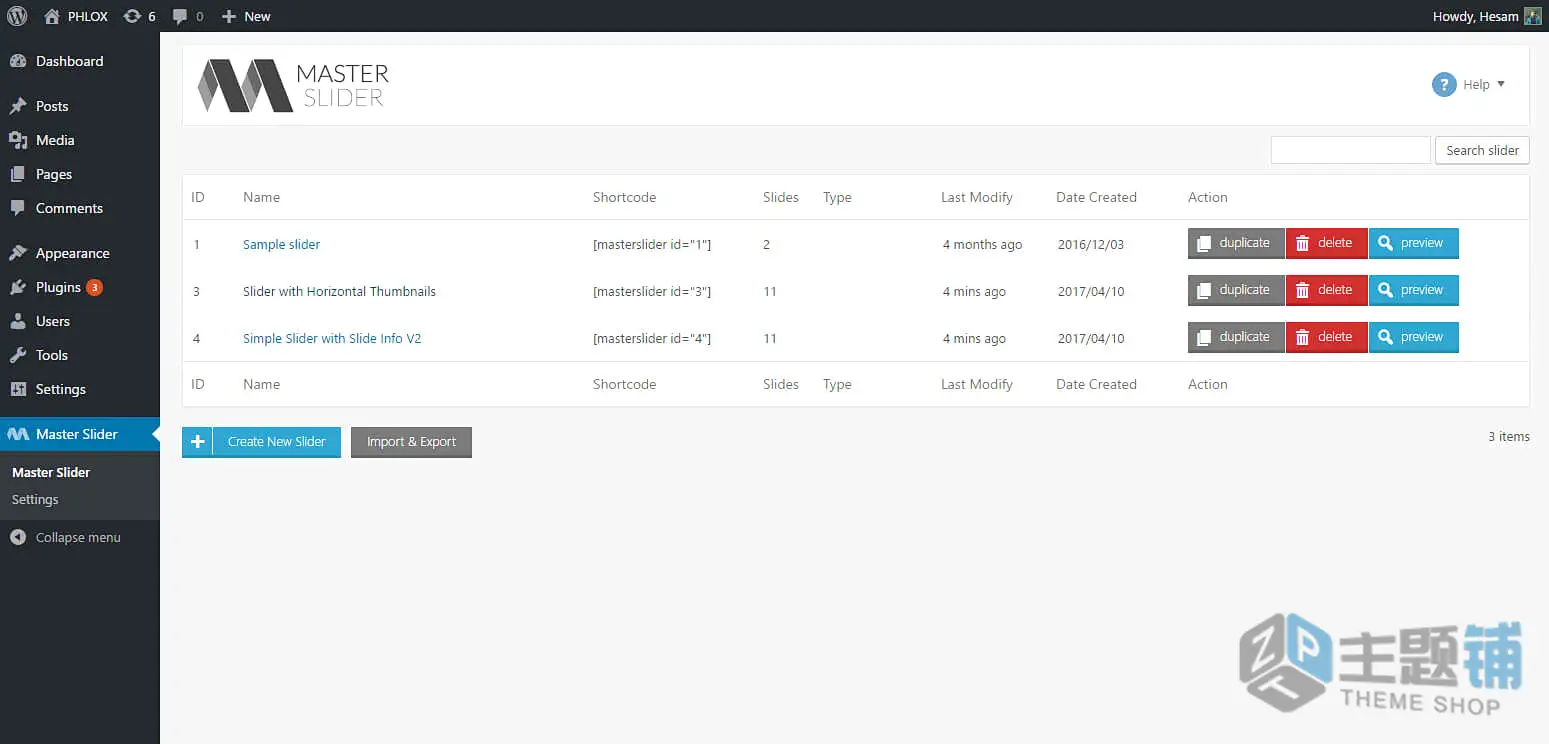This screenshot has height=744, width=1549.
Task: Open the Sample slider link
Action: click(281, 244)
